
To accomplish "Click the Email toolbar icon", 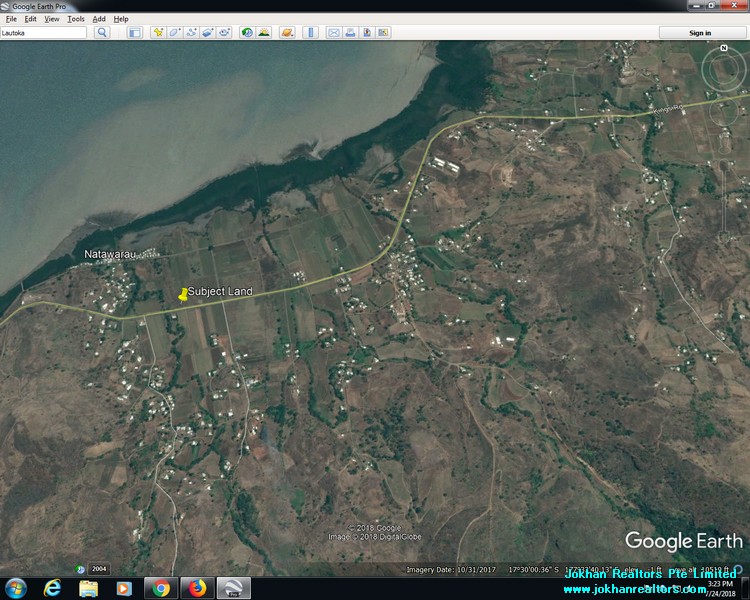I will coord(334,32).
